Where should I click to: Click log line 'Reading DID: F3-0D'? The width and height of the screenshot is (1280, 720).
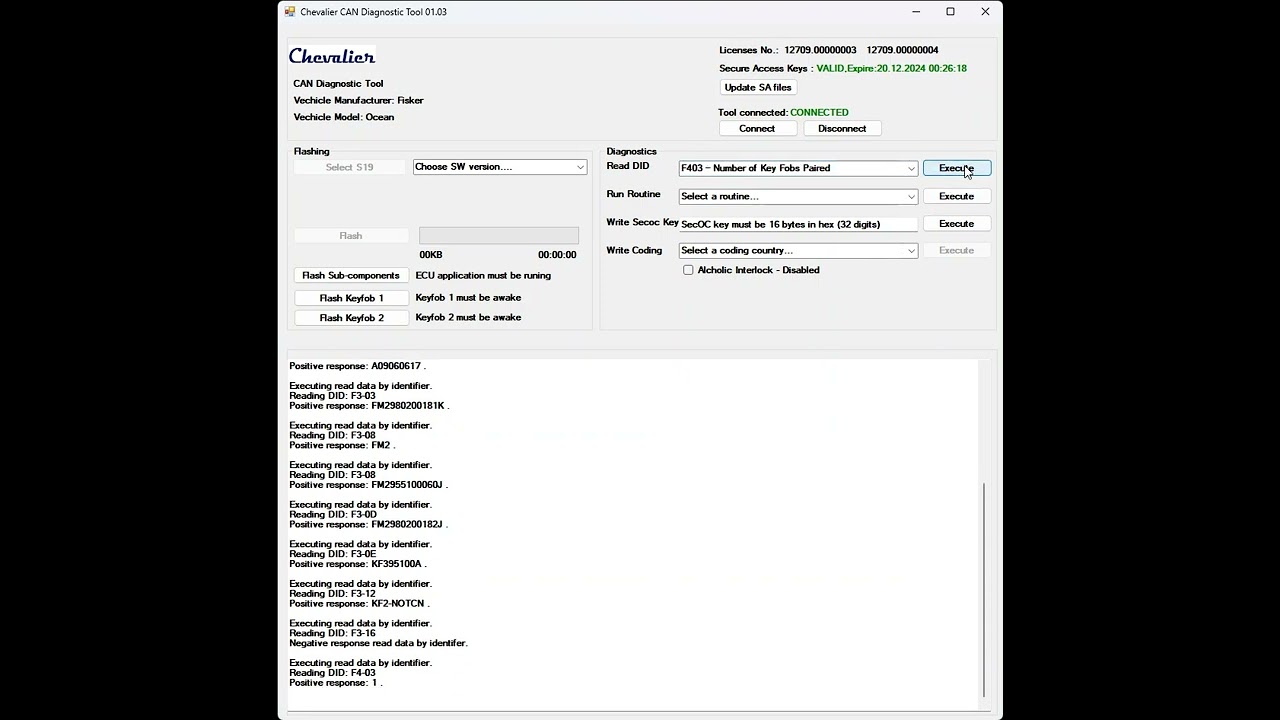click(x=333, y=515)
